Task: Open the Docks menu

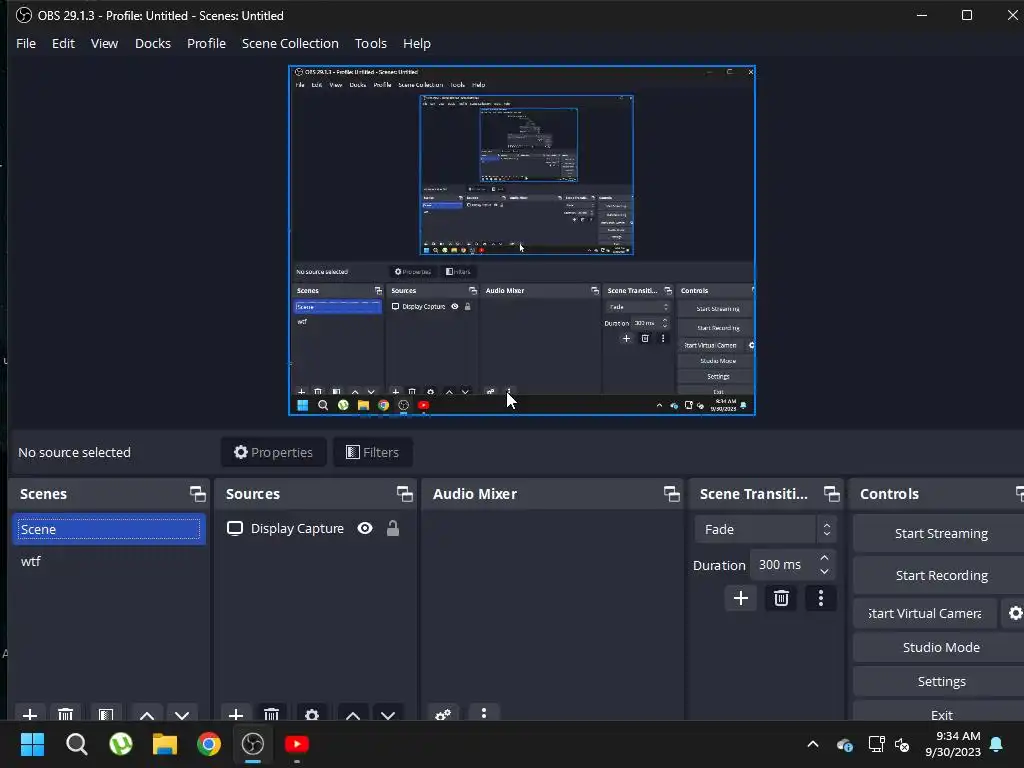Action: pos(153,43)
